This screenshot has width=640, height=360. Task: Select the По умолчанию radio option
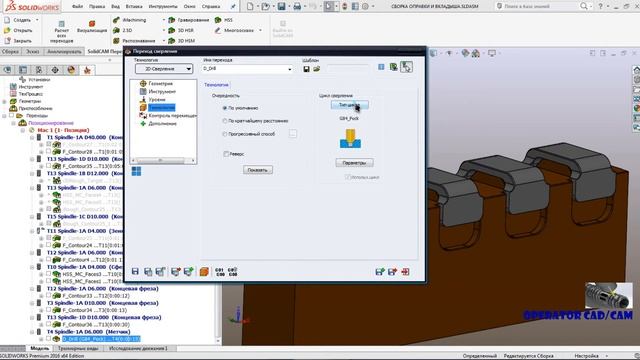[224, 108]
